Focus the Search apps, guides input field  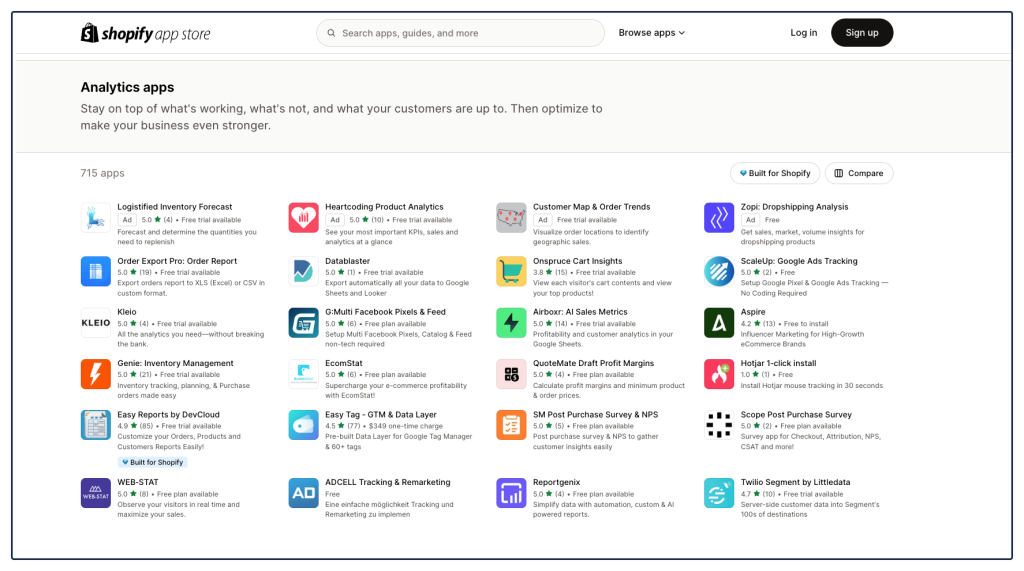[460, 33]
